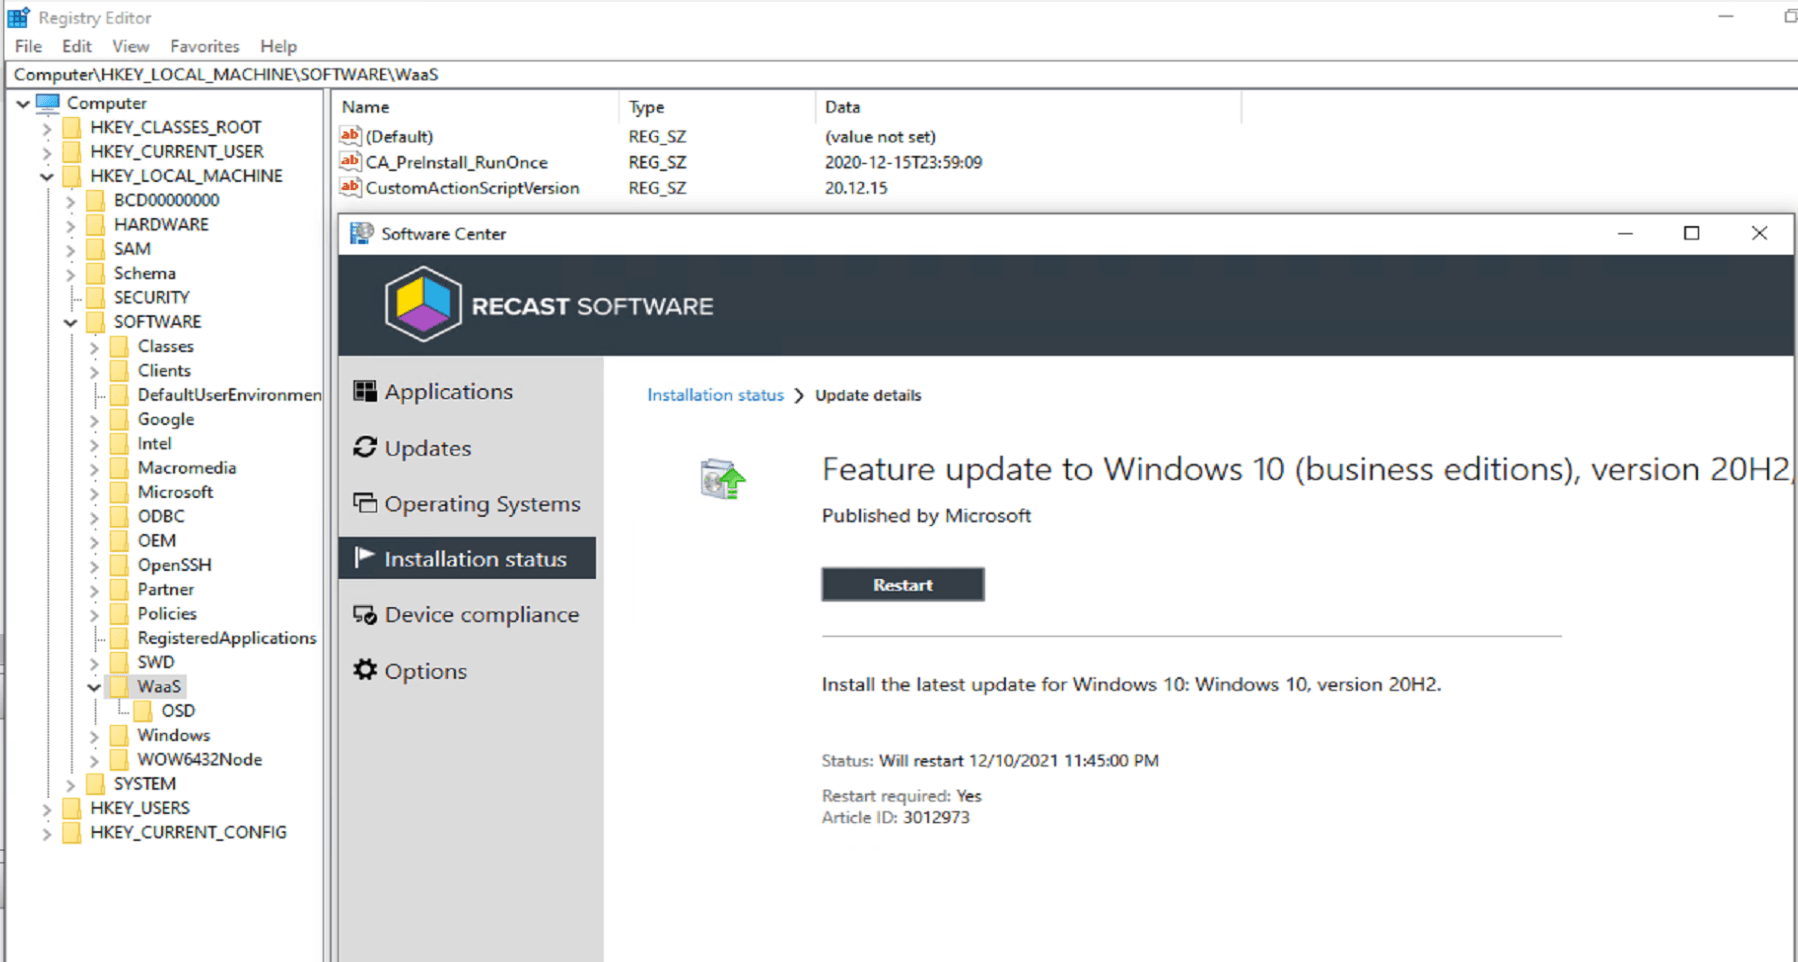Collapse the SOFTWARE key expander
The width and height of the screenshot is (1798, 962).
(70, 322)
